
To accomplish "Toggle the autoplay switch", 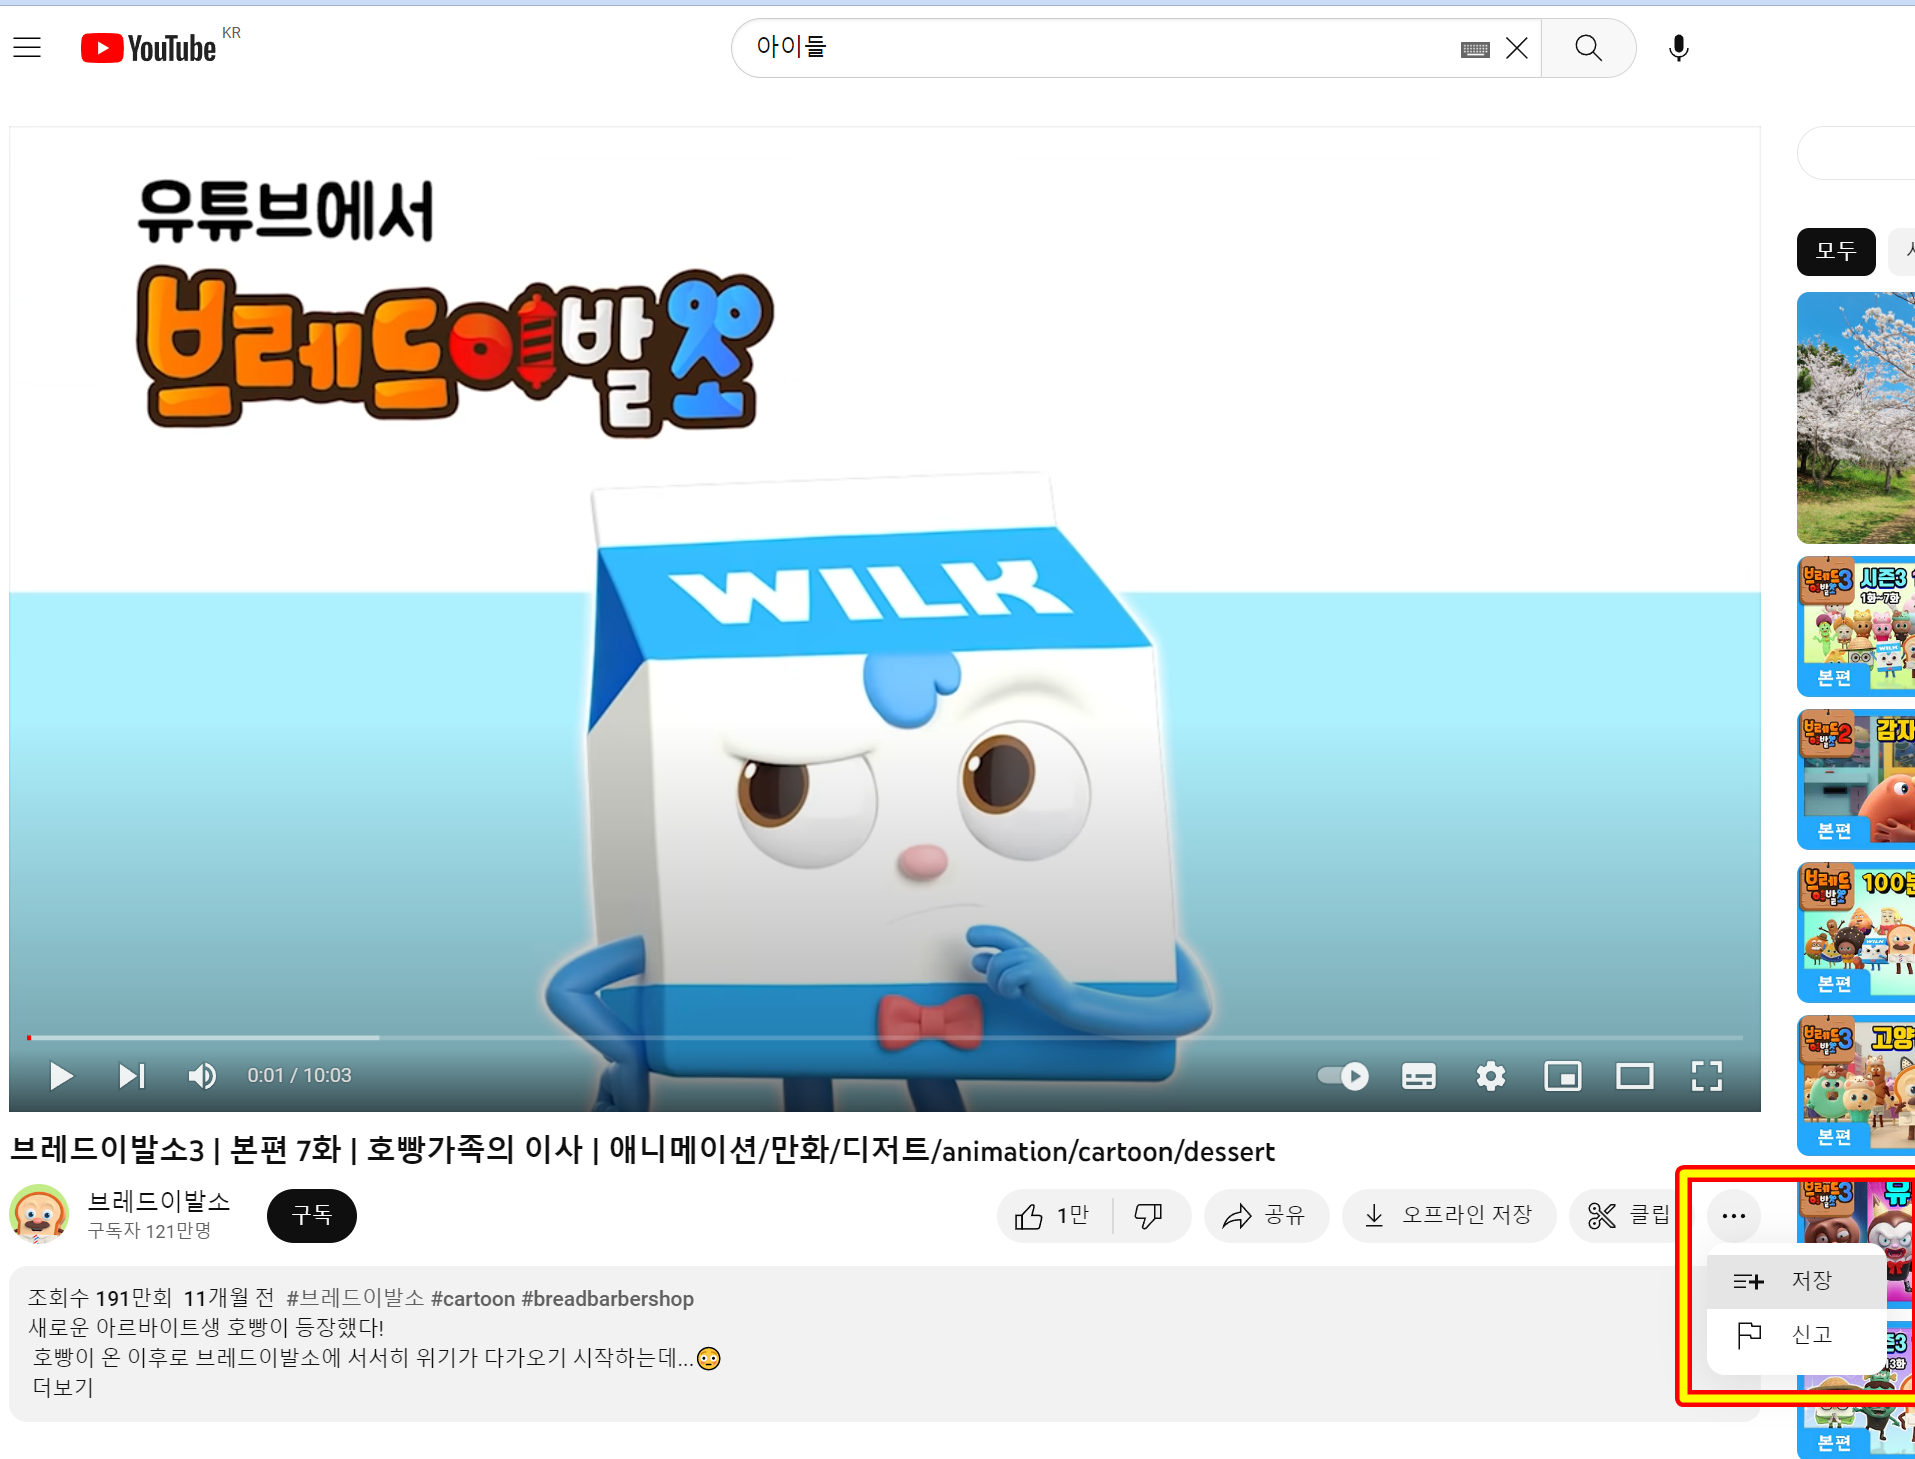I will click(1343, 1076).
